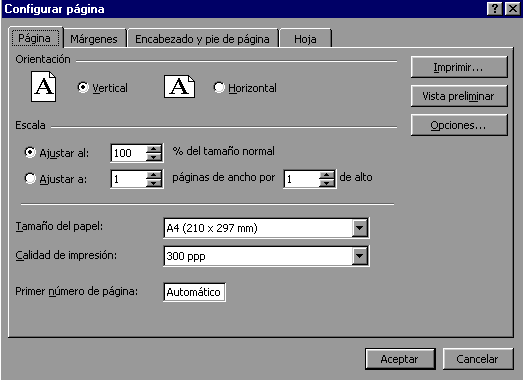
Task: Decrease the Ajustar al percentage spinner
Action: click(154, 156)
